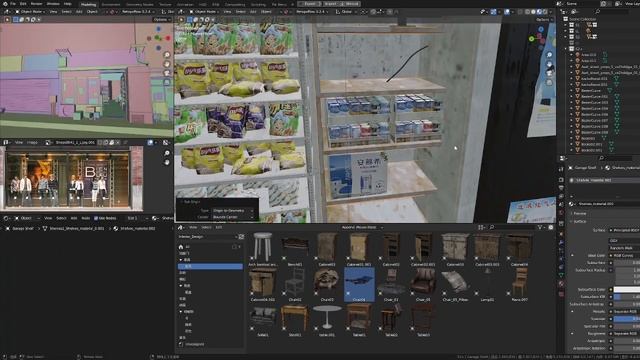Image resolution: width=640 pixels, height=360 pixels.
Task: Click the zoom icon in main viewport
Action: tap(549, 55)
